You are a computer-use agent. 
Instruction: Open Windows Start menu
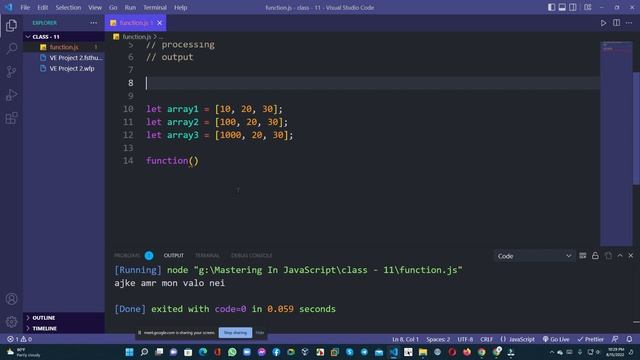129,352
